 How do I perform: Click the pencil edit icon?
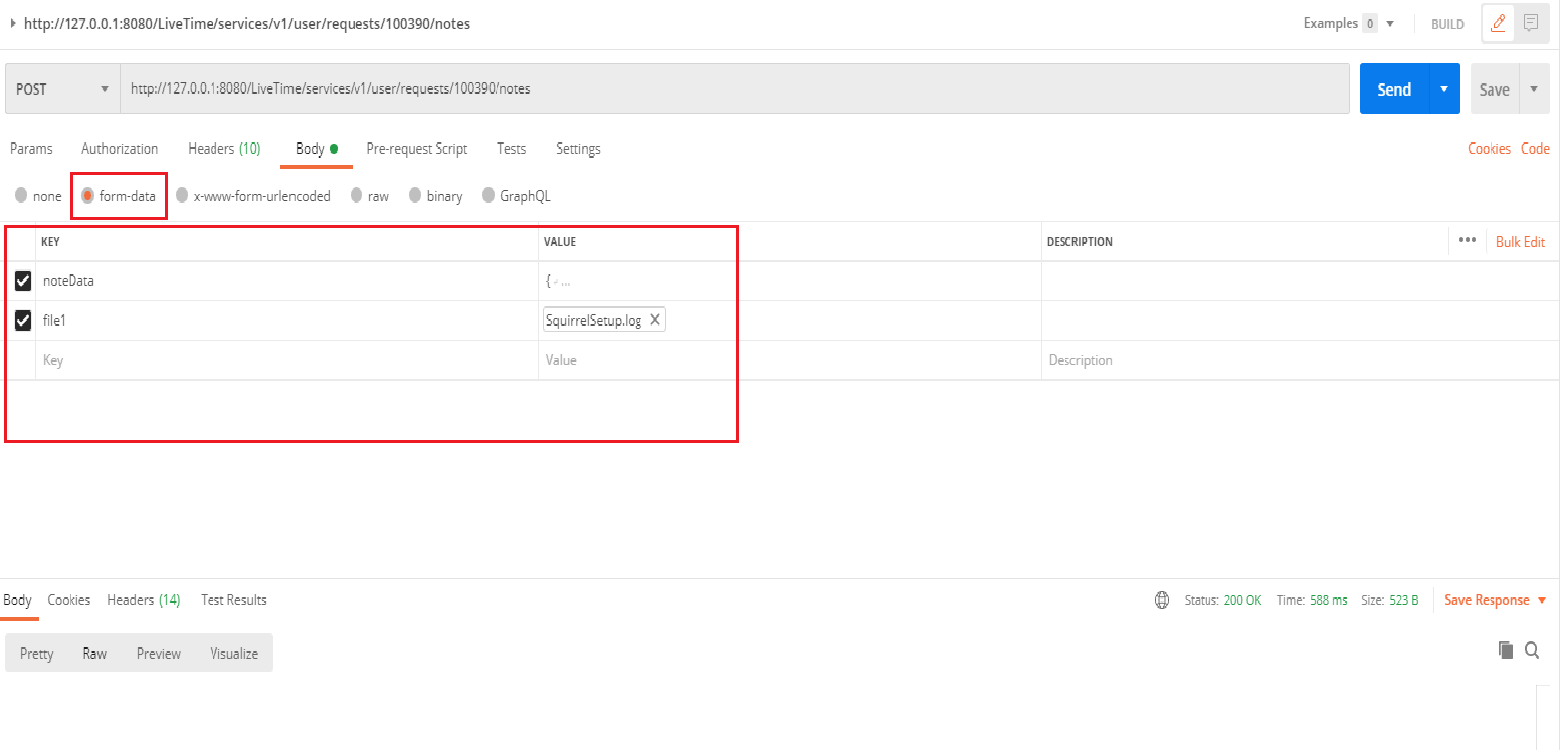pyautogui.click(x=1498, y=23)
